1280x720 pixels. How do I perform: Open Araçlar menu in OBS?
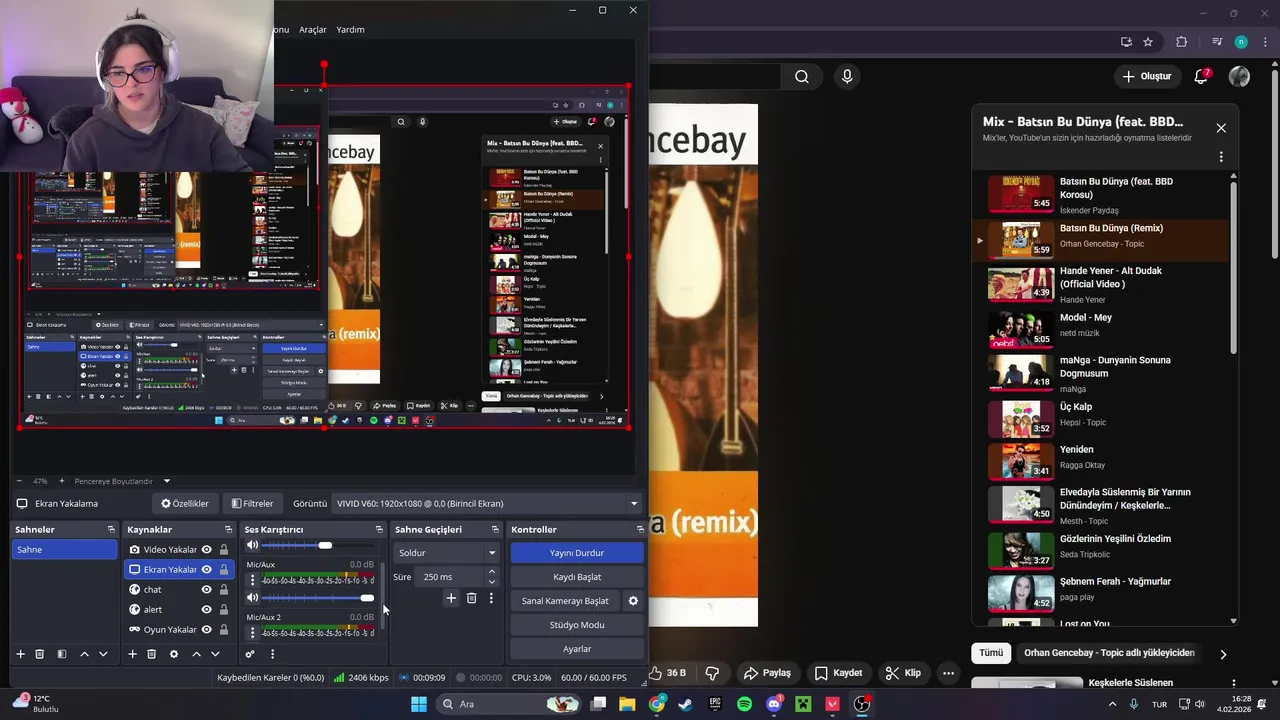[313, 29]
